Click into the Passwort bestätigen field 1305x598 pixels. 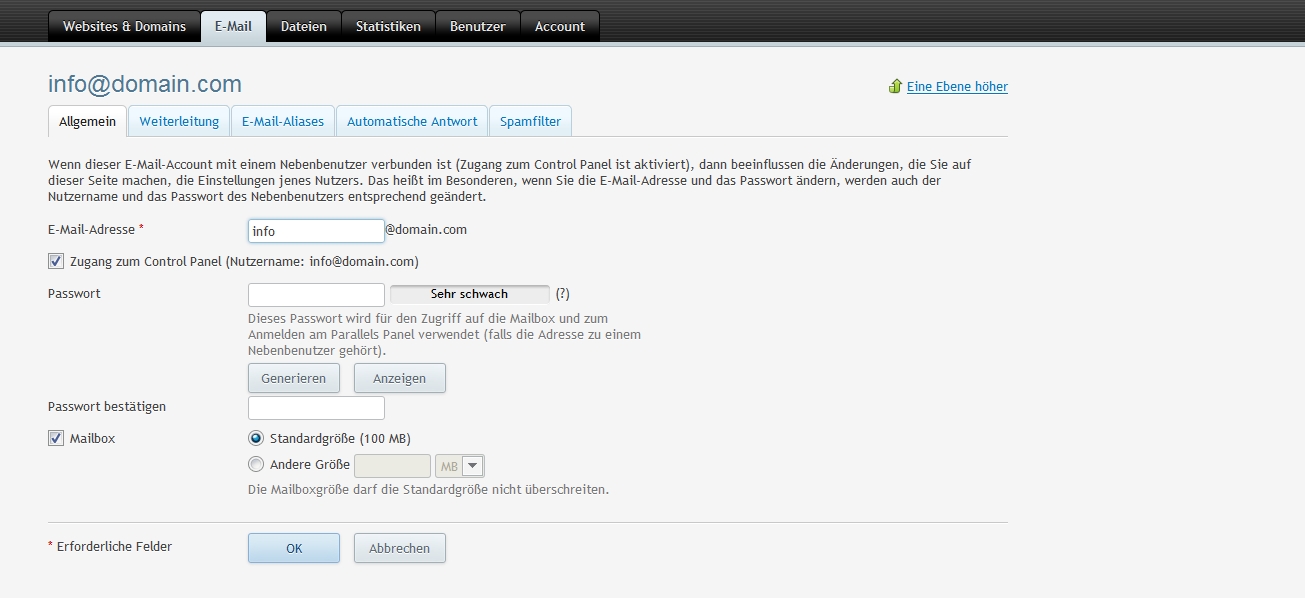coord(316,408)
